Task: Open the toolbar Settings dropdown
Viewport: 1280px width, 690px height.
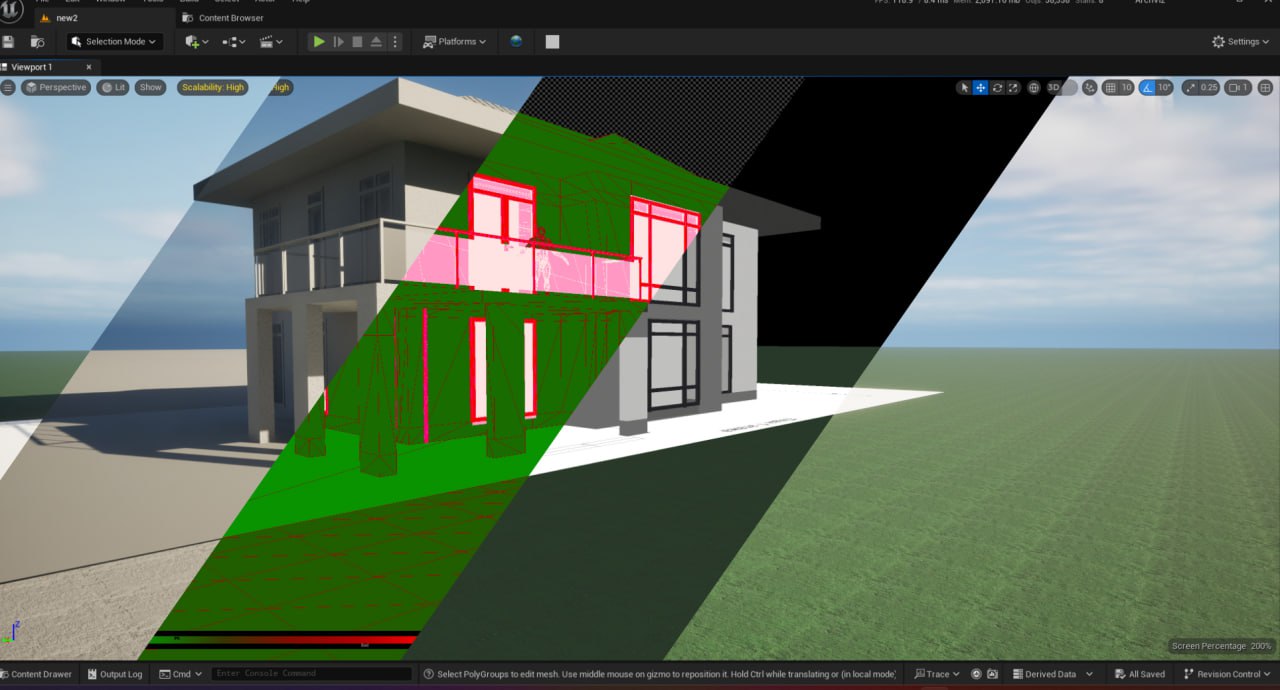Action: tap(1240, 42)
